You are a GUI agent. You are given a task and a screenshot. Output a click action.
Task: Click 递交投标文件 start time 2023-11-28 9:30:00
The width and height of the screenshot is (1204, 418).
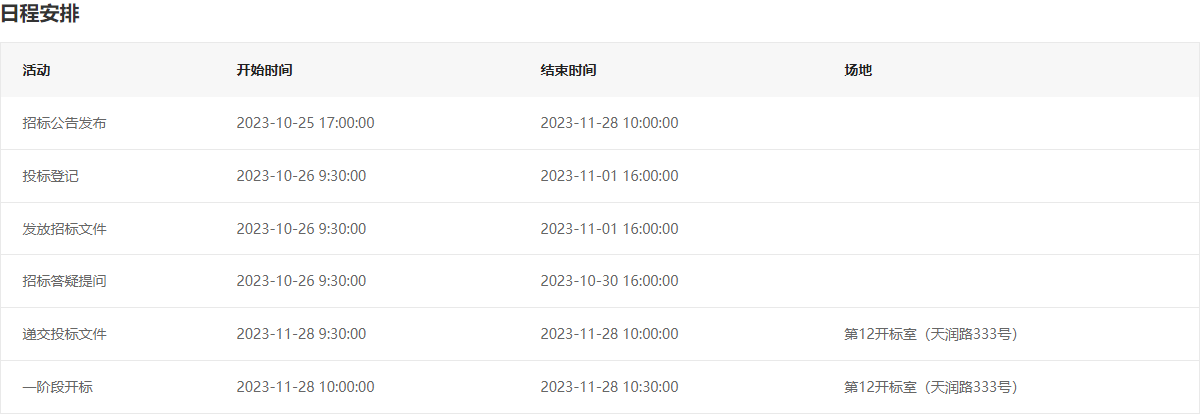301,334
